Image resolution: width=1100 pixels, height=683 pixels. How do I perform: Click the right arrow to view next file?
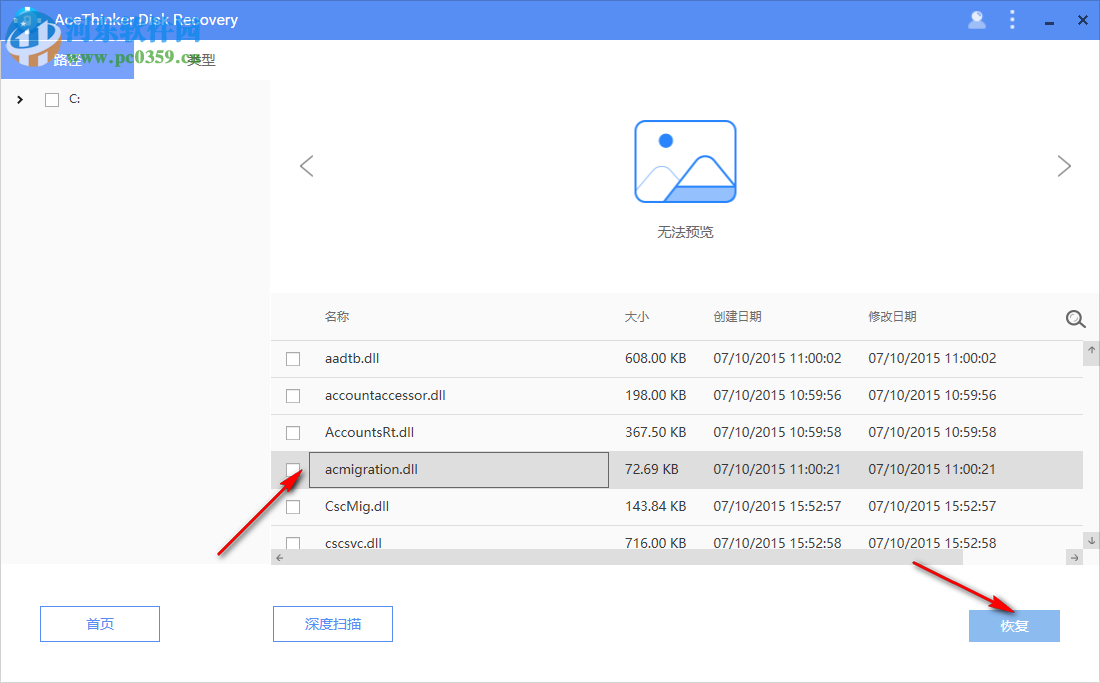1064,166
